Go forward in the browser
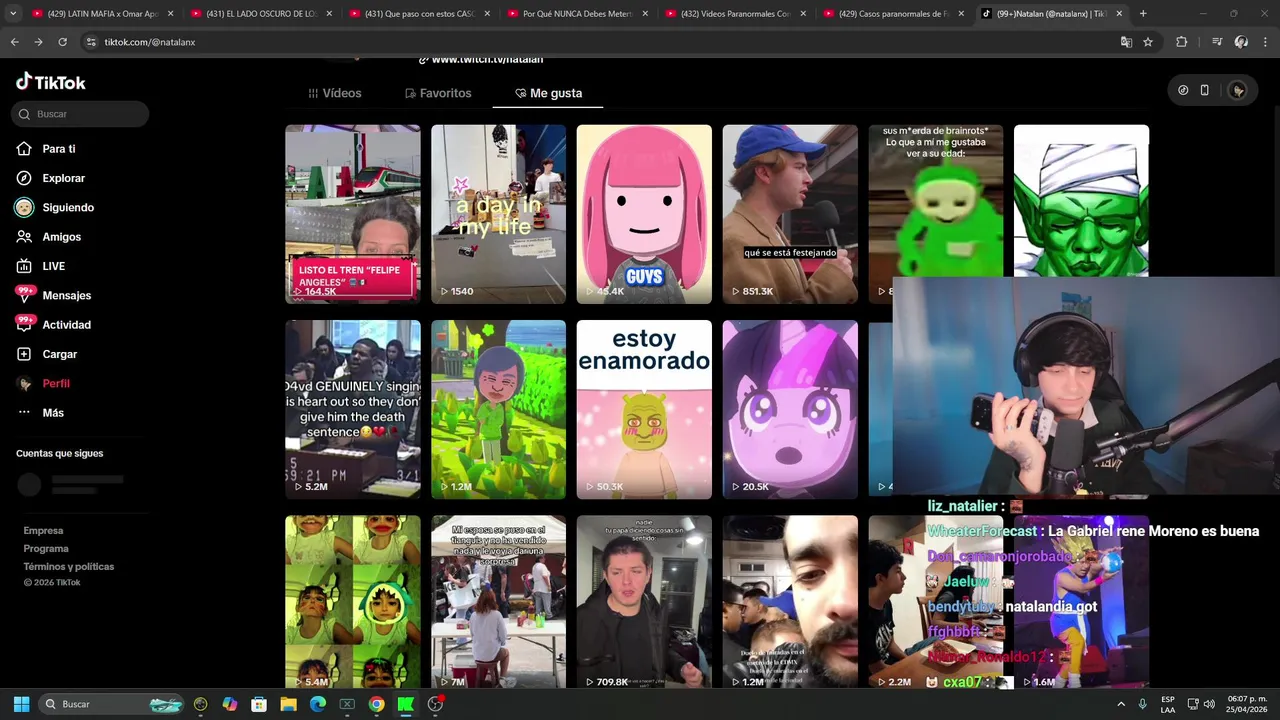This screenshot has height=720, width=1280. pos(38,42)
